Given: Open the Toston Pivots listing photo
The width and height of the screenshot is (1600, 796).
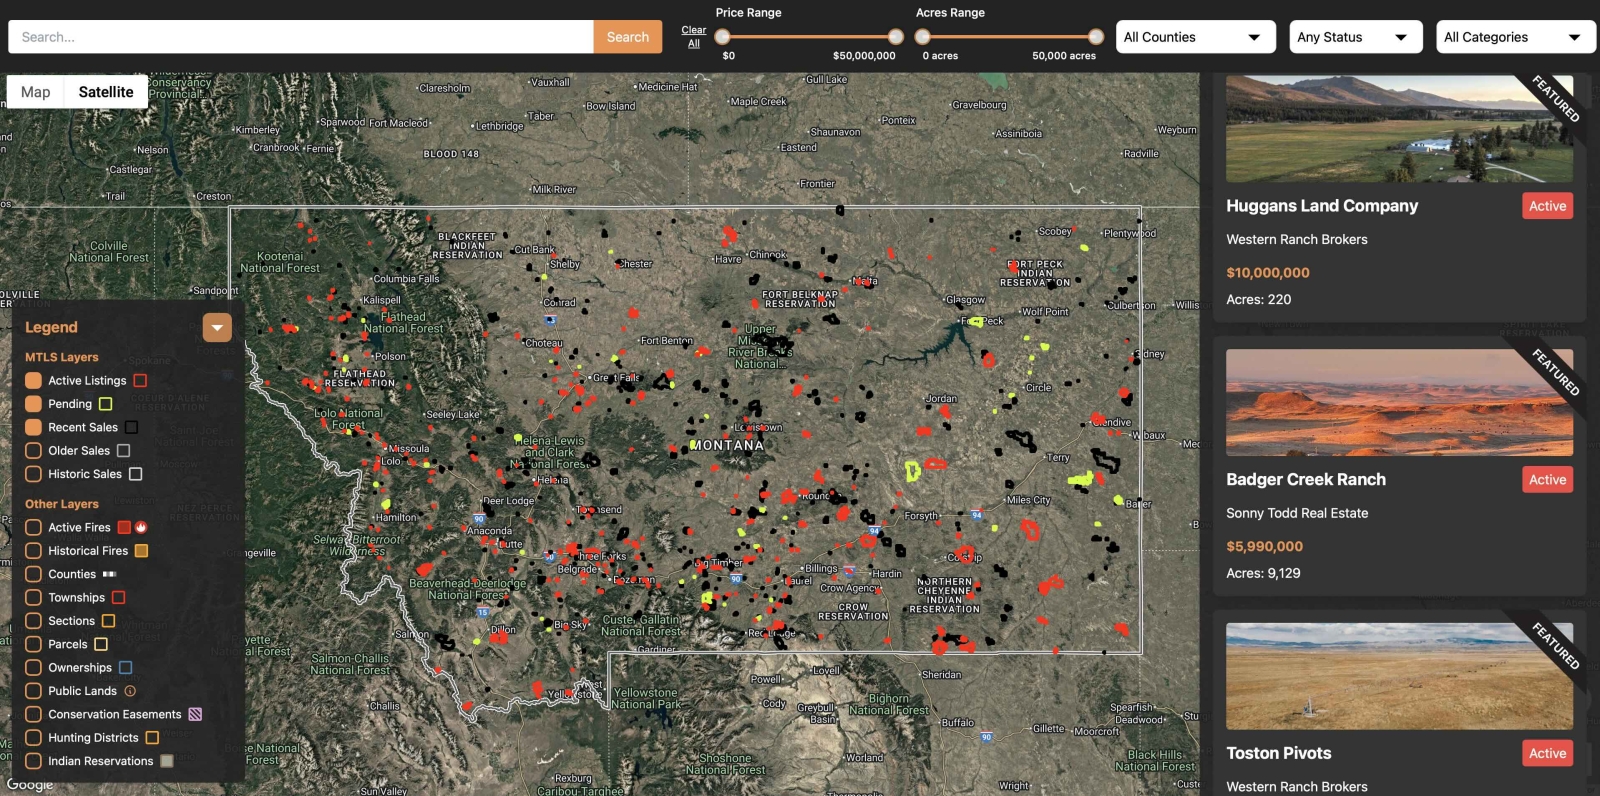Looking at the screenshot, I should [x=1399, y=676].
